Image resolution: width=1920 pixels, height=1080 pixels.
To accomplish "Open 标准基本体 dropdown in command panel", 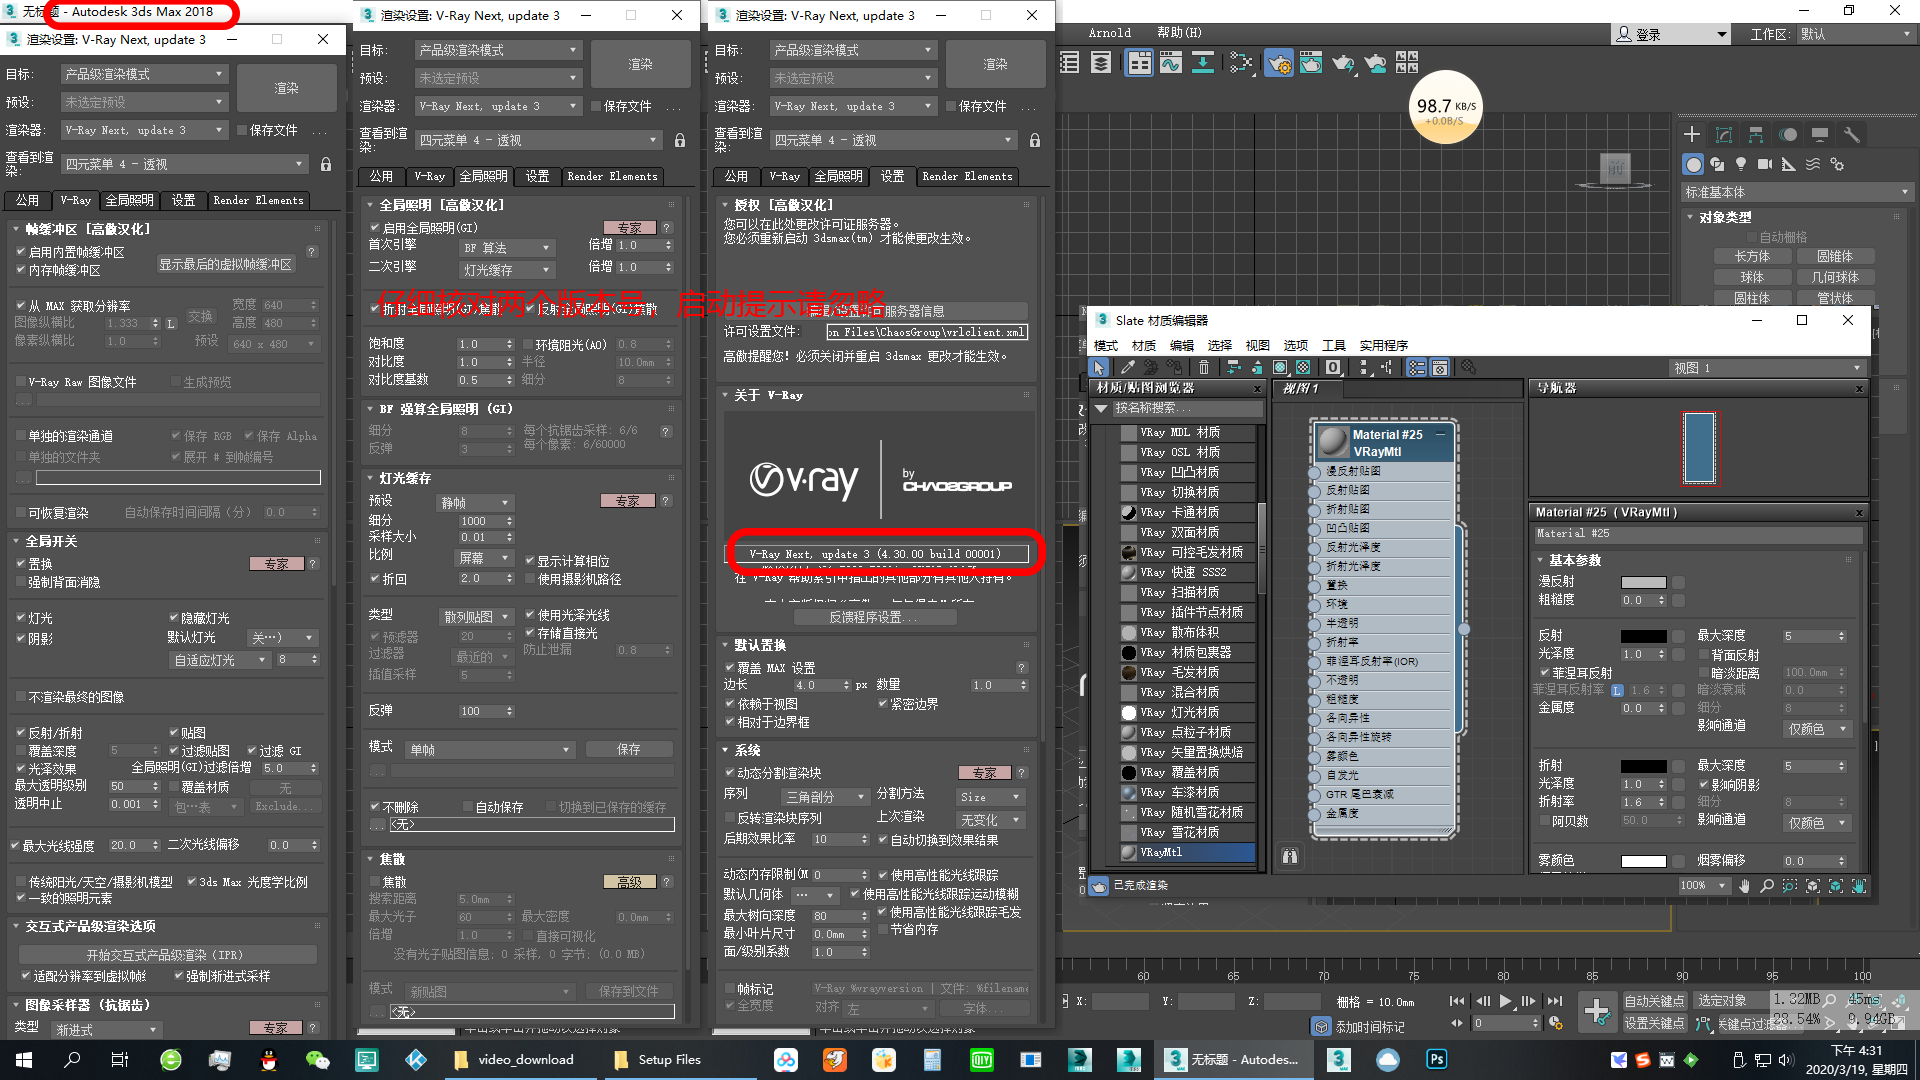I will click(x=1797, y=192).
